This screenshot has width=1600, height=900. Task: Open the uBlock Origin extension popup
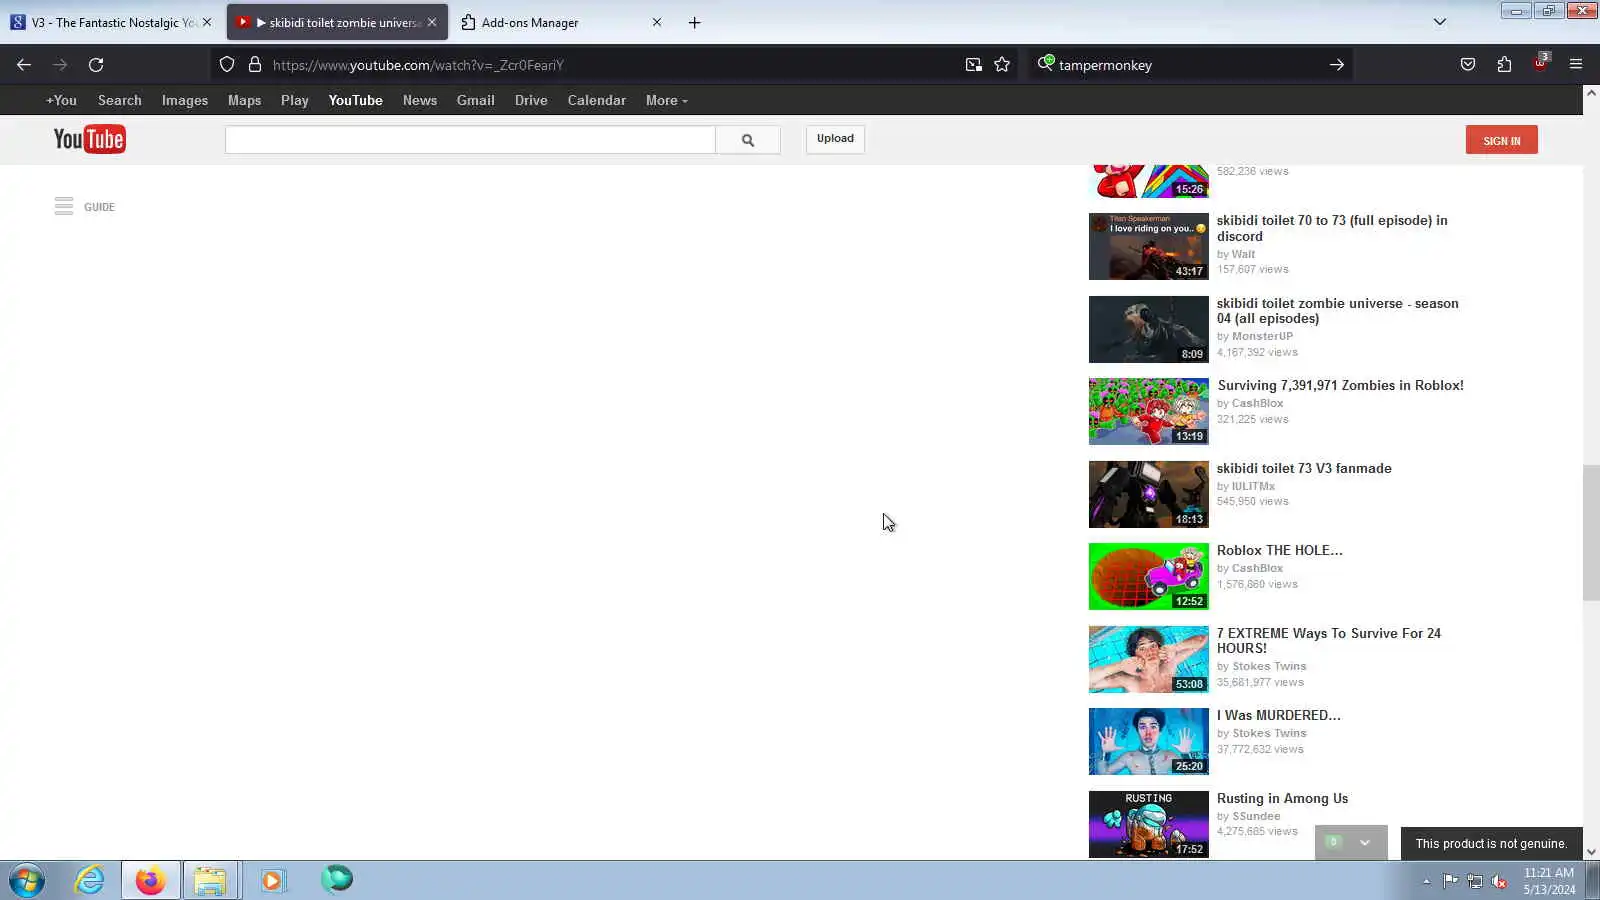click(x=1540, y=63)
